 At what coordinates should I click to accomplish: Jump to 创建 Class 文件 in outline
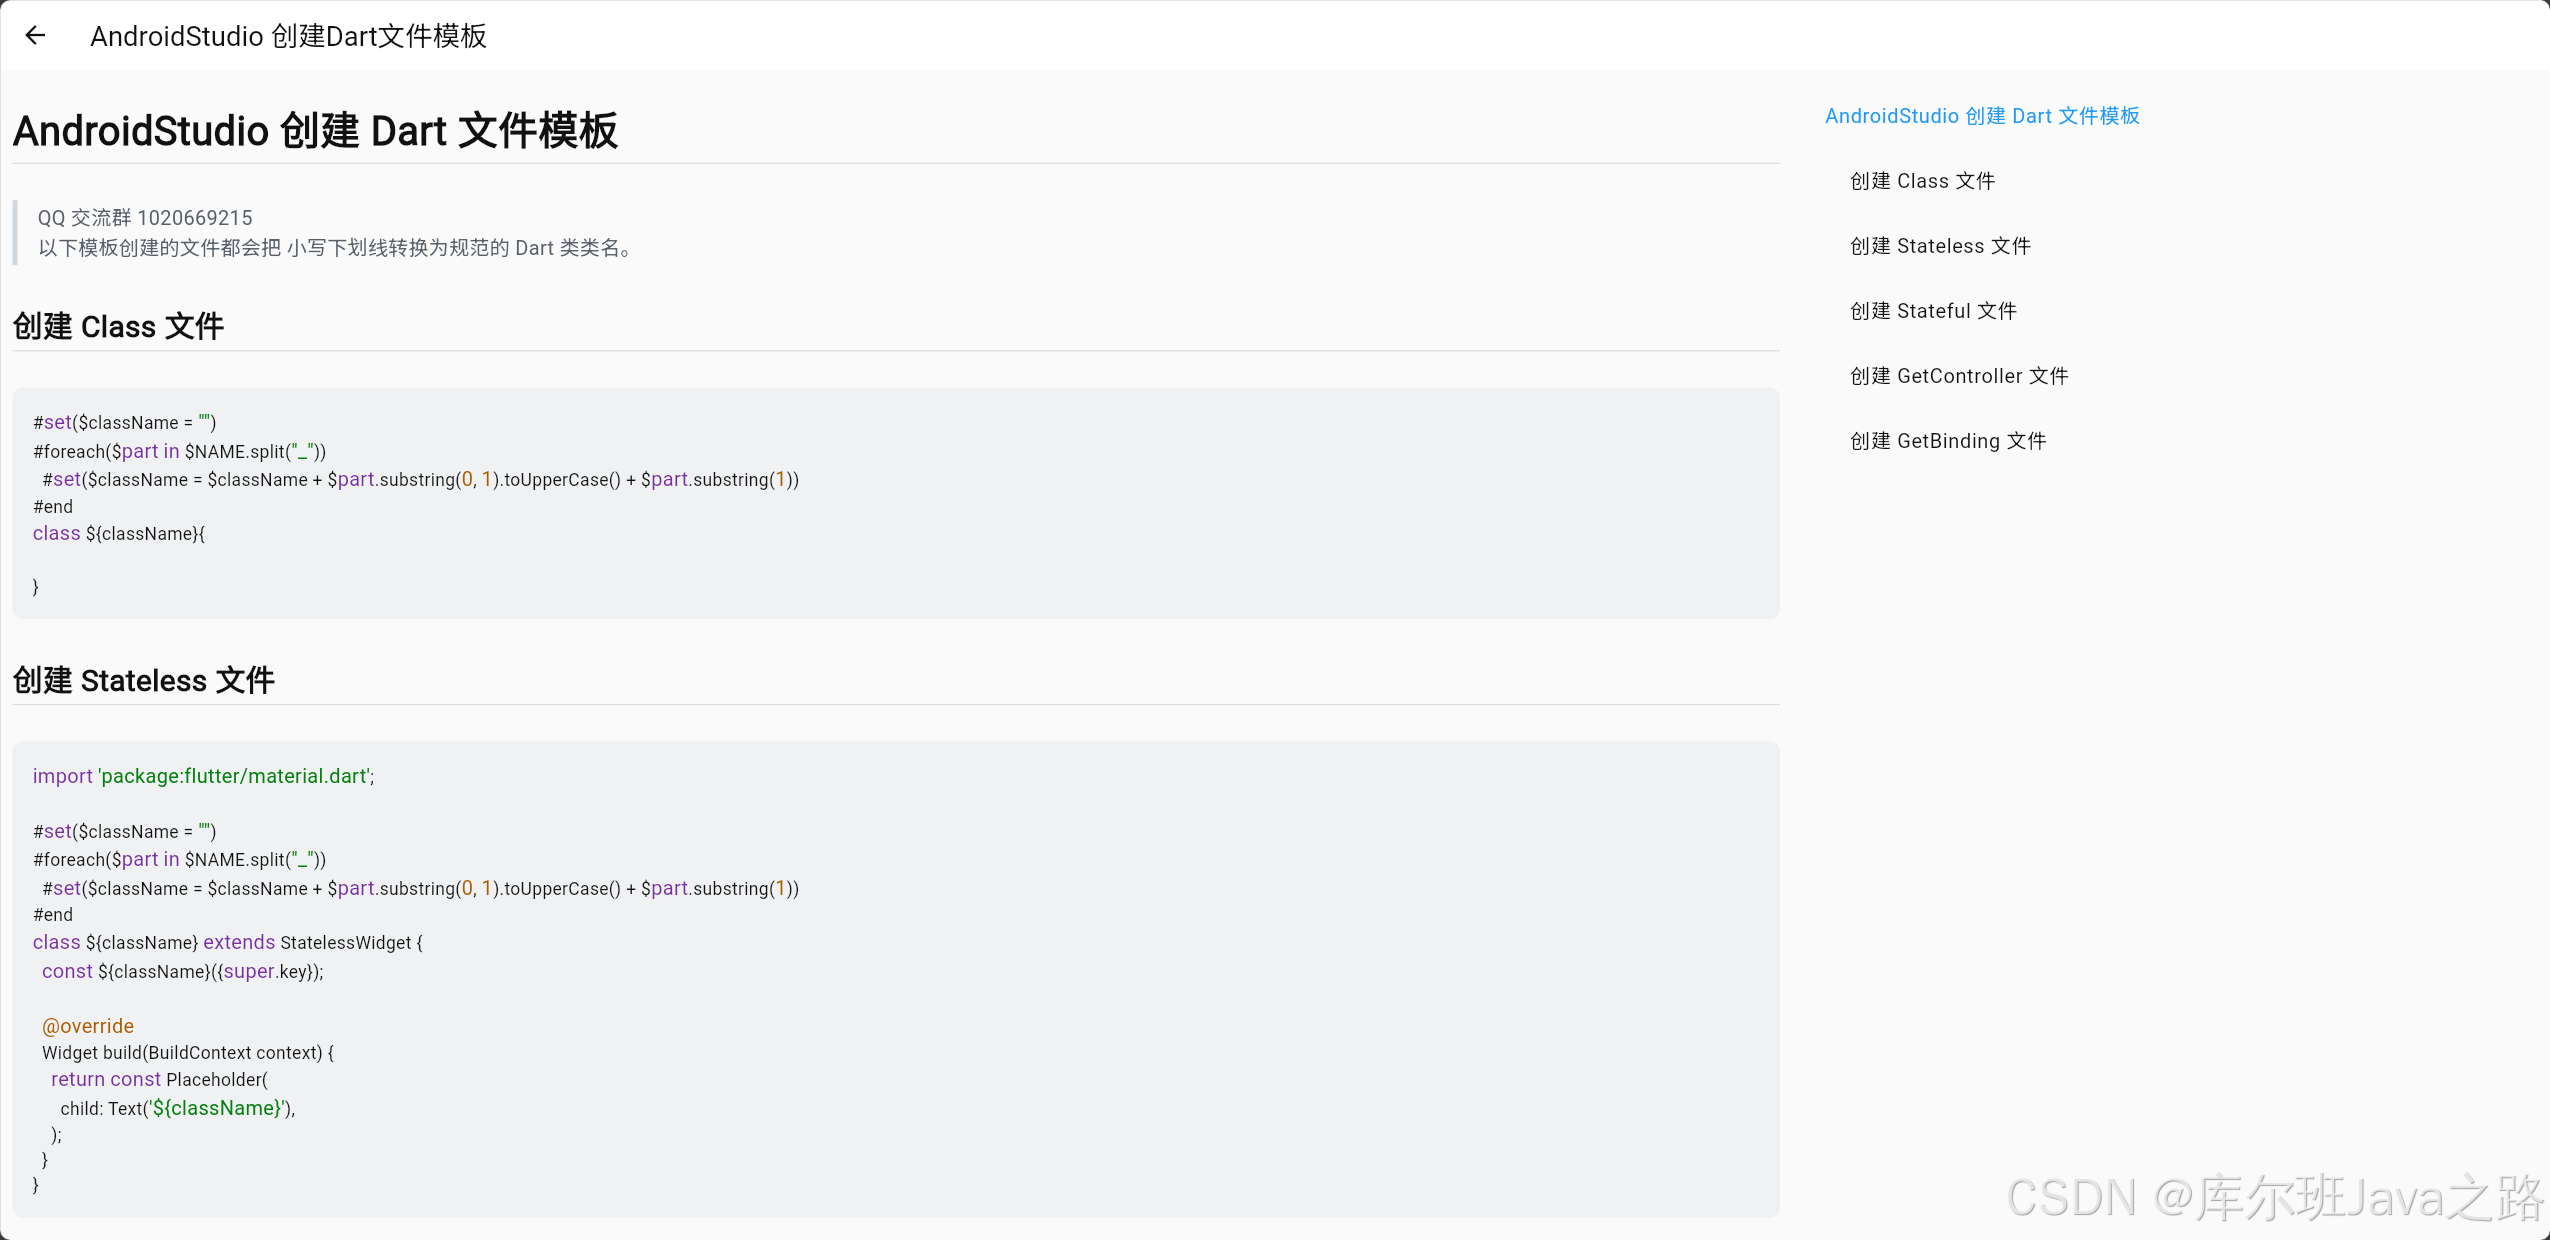pyautogui.click(x=1921, y=181)
